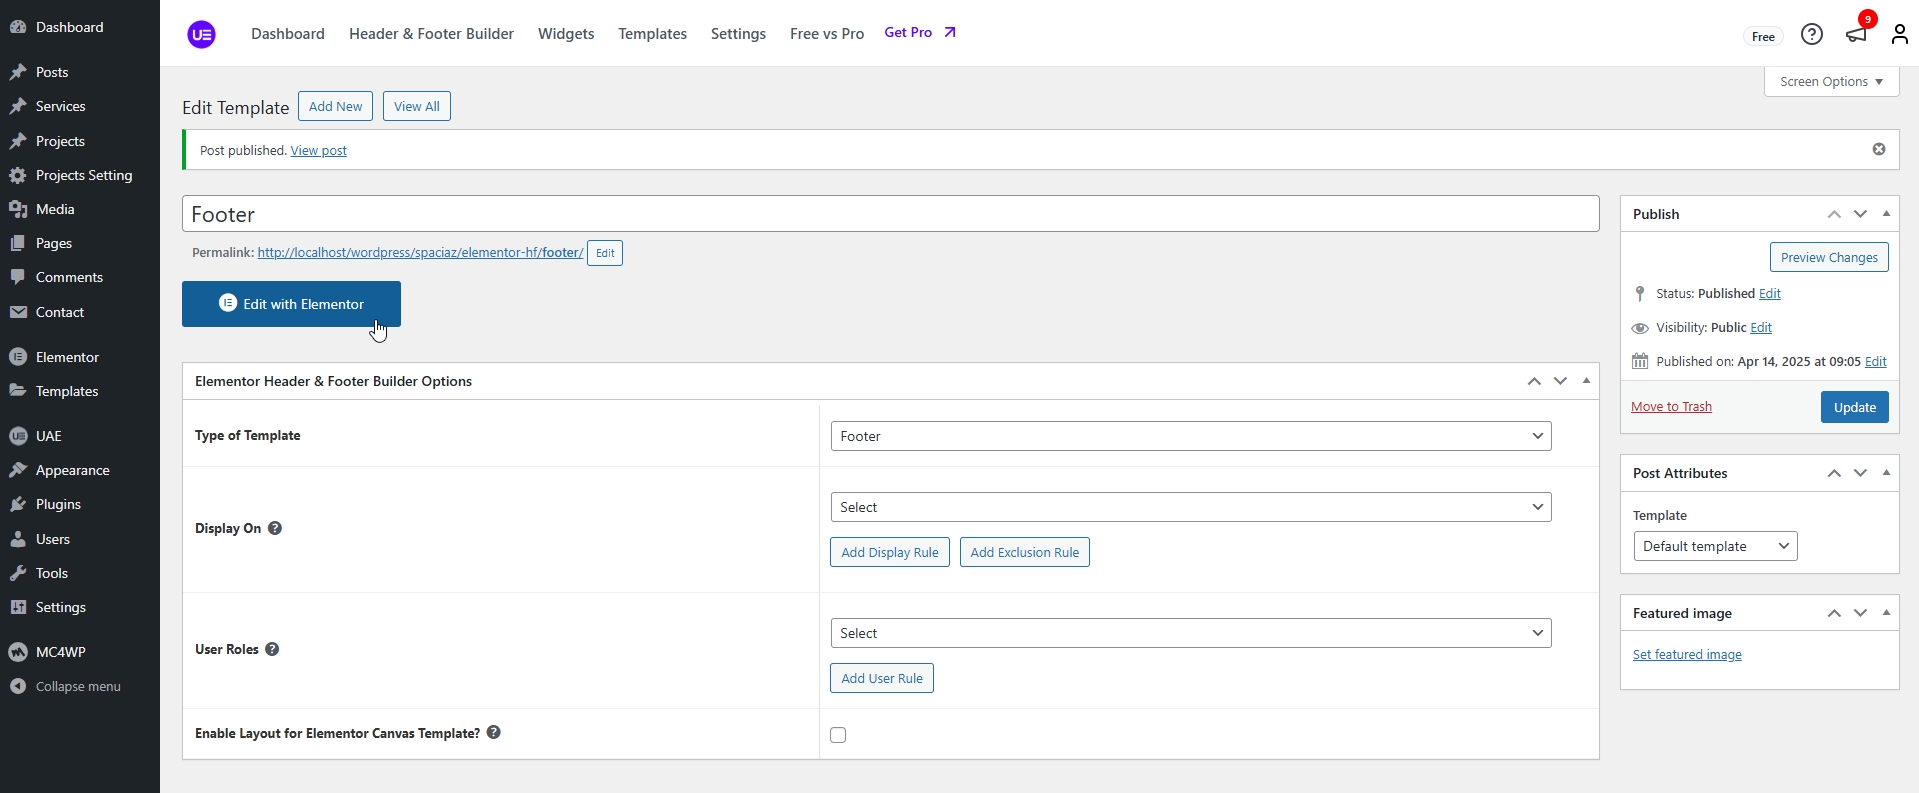Click the Display On help icon
1919x793 pixels.
point(275,528)
